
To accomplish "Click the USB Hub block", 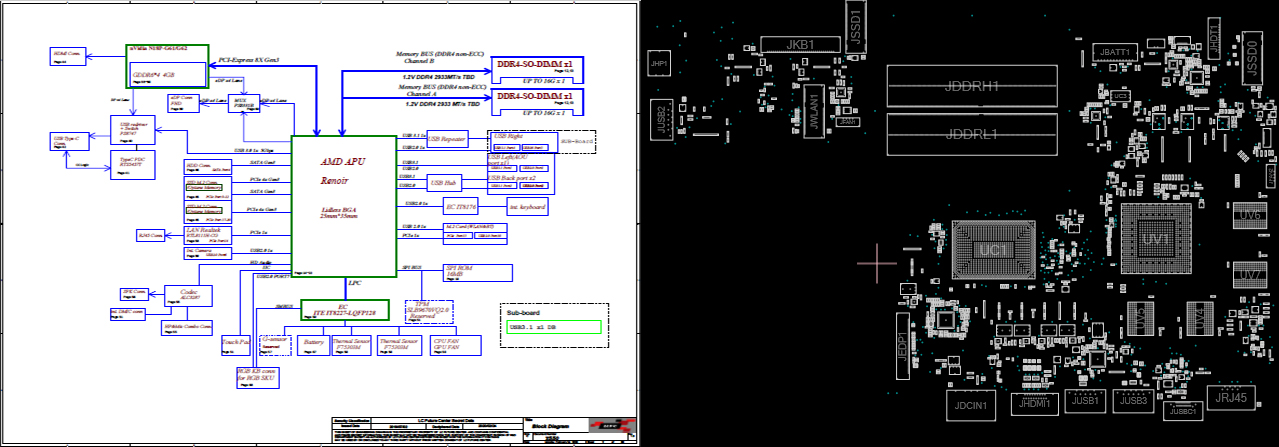I will pyautogui.click(x=444, y=182).
